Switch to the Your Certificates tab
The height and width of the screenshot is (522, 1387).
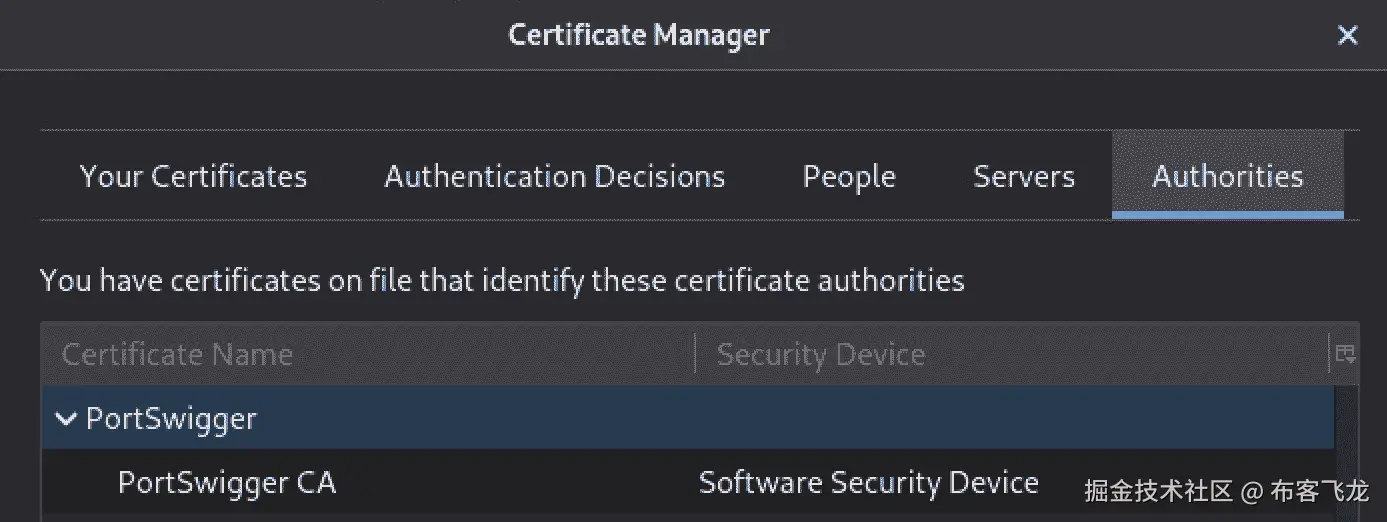193,177
